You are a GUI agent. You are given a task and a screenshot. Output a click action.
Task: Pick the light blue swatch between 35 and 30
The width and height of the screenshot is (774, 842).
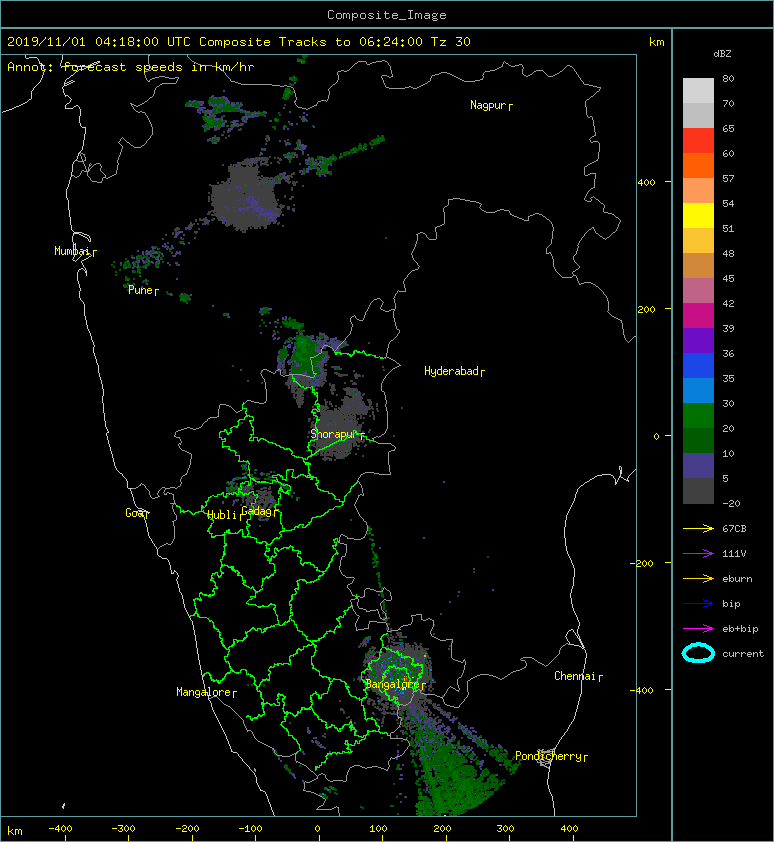pos(698,391)
